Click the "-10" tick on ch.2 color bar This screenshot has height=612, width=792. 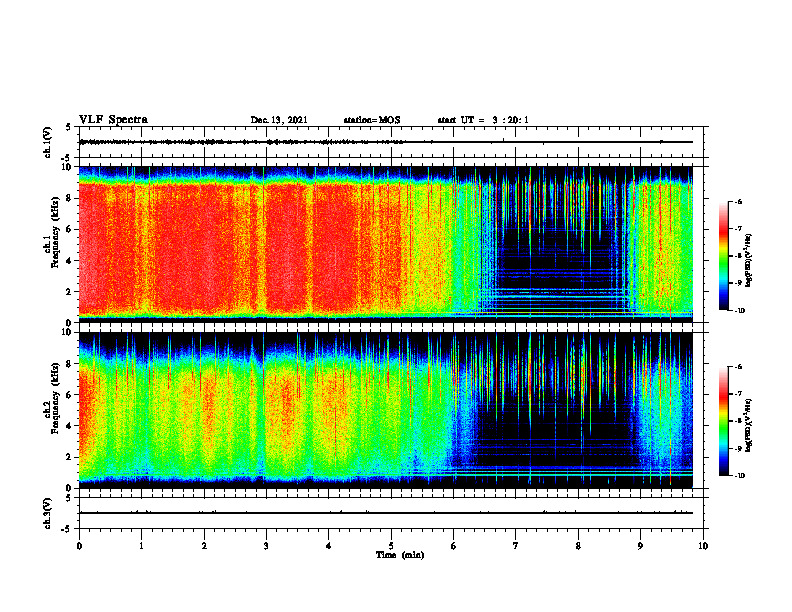point(739,475)
